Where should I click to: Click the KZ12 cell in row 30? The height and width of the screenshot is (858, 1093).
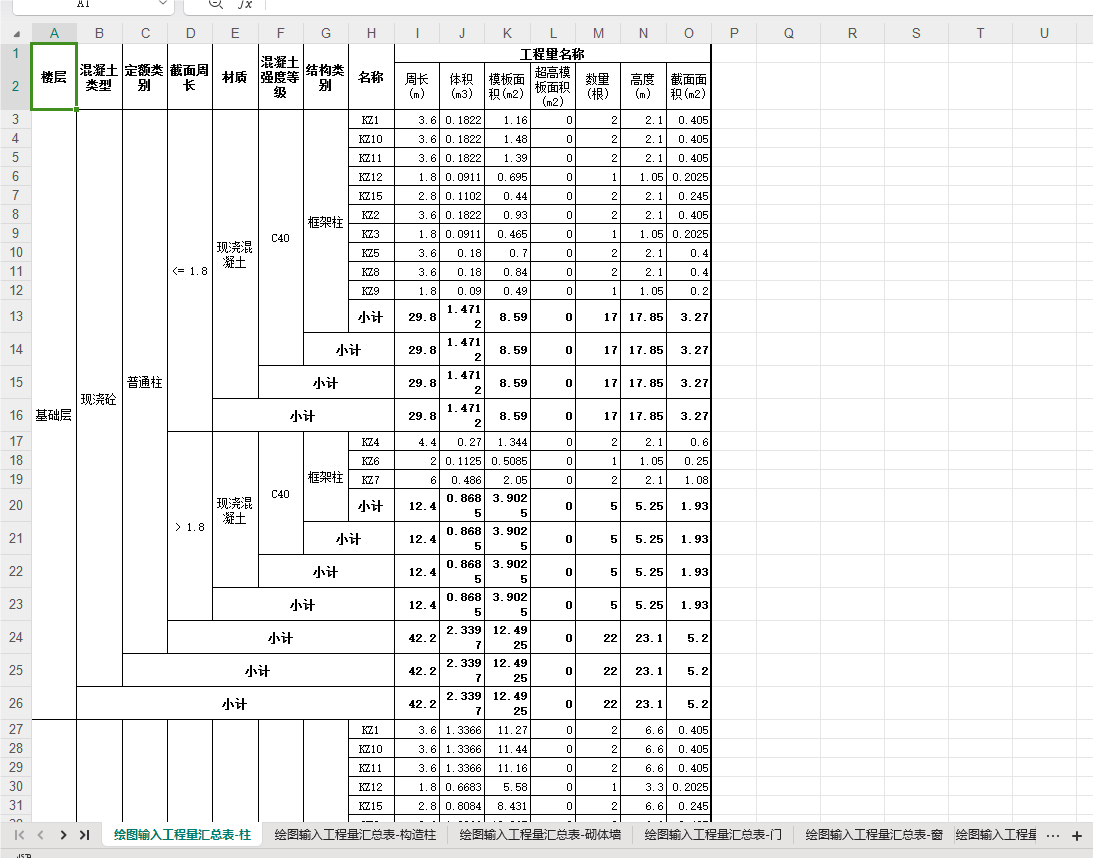point(372,787)
